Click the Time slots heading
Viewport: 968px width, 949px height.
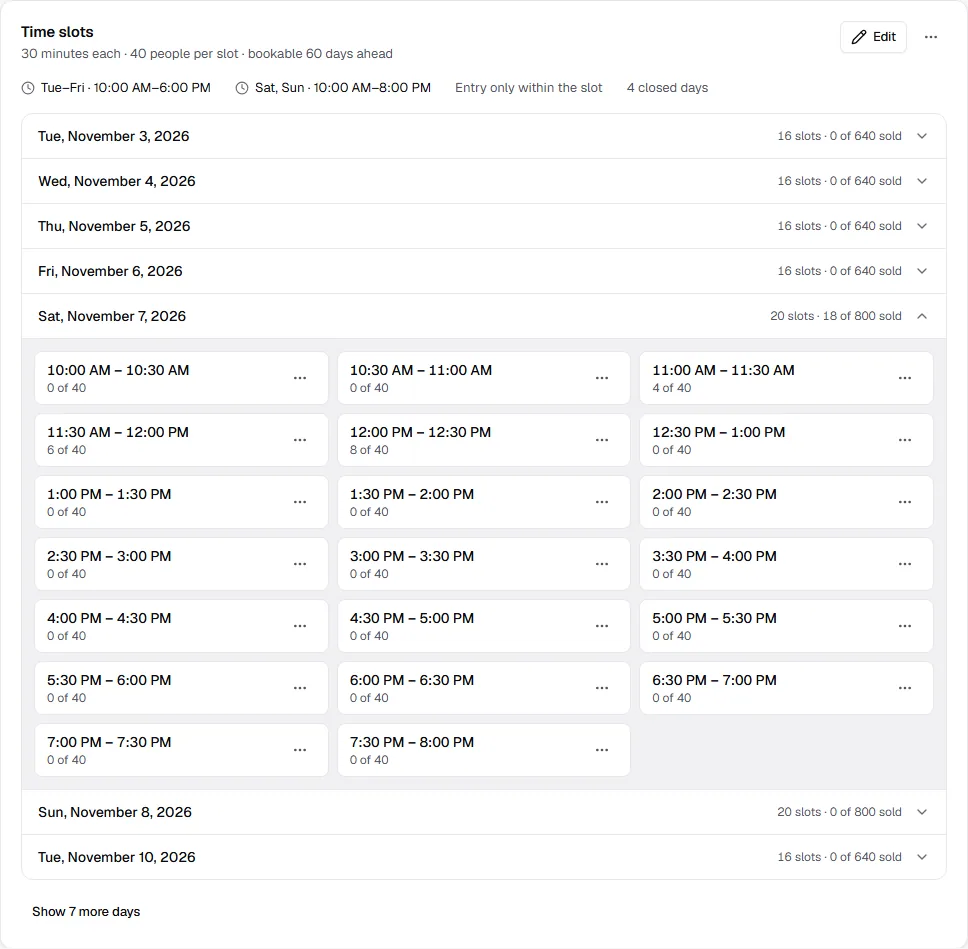point(57,32)
